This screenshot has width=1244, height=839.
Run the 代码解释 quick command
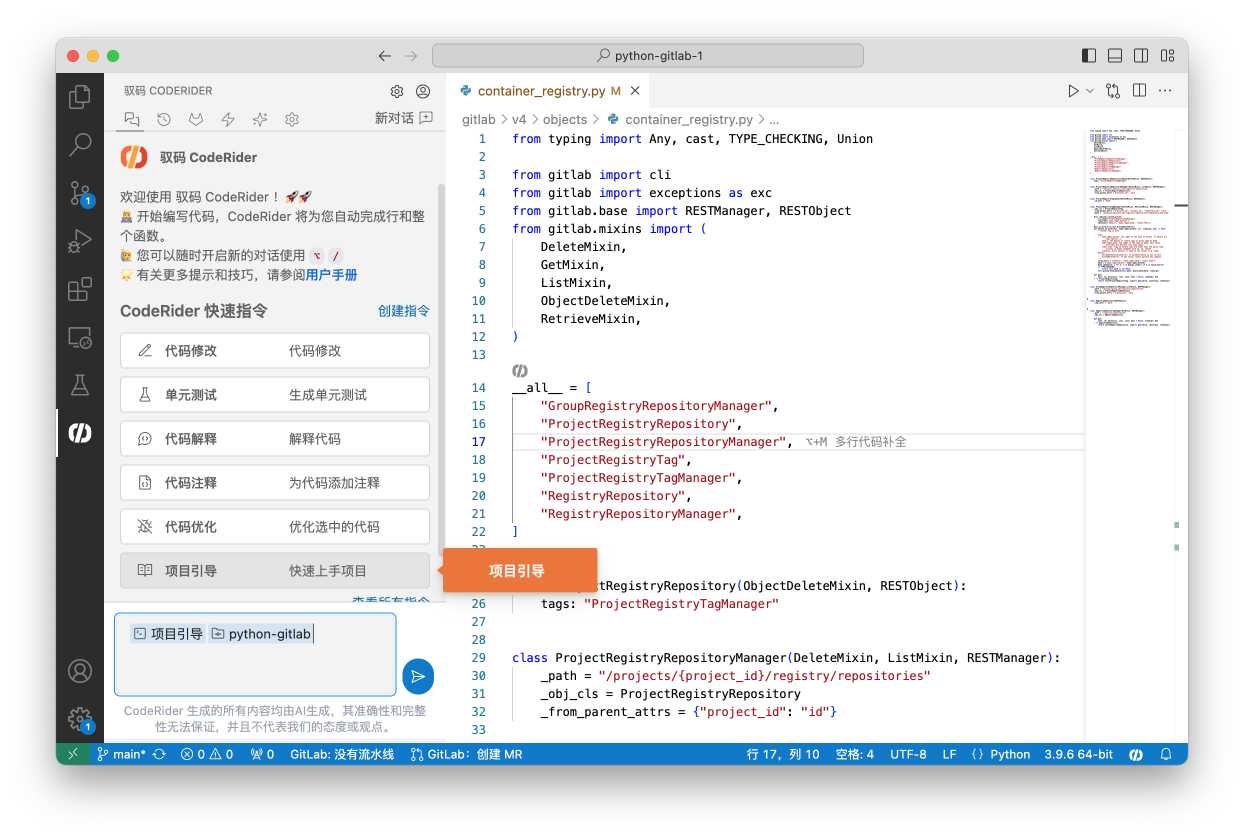275,439
